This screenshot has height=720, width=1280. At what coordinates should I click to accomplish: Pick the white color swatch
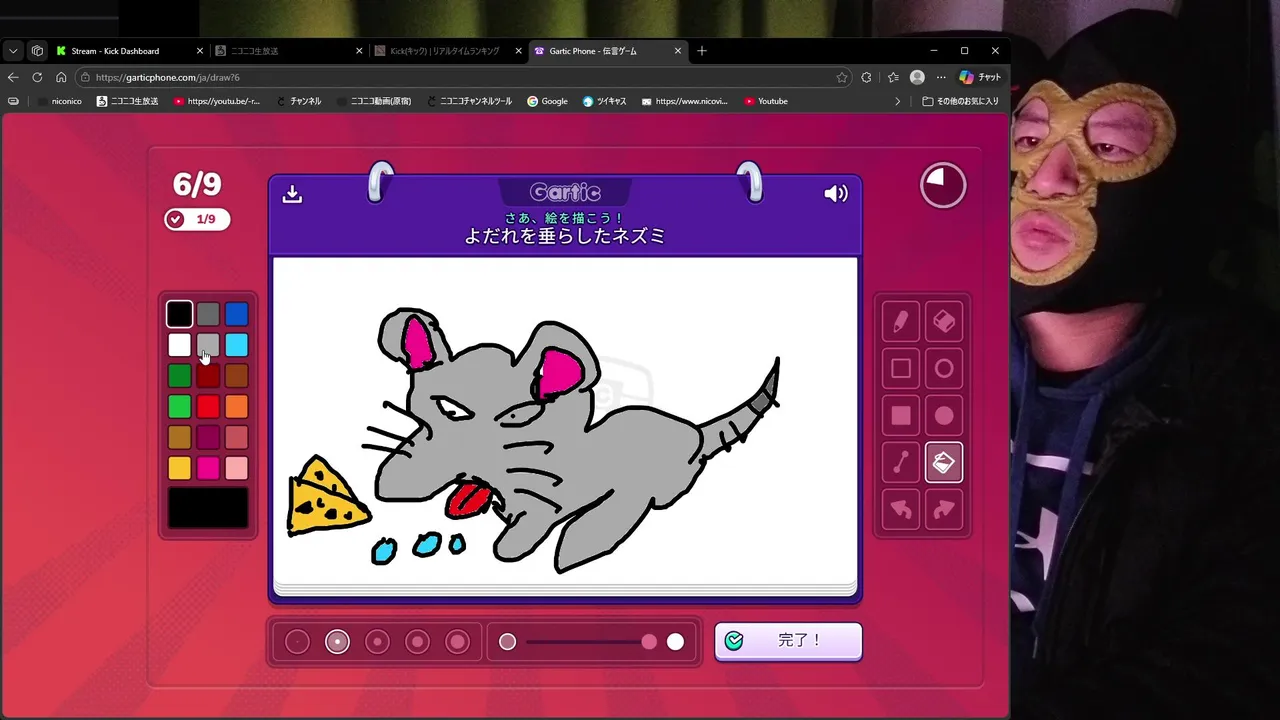(179, 345)
